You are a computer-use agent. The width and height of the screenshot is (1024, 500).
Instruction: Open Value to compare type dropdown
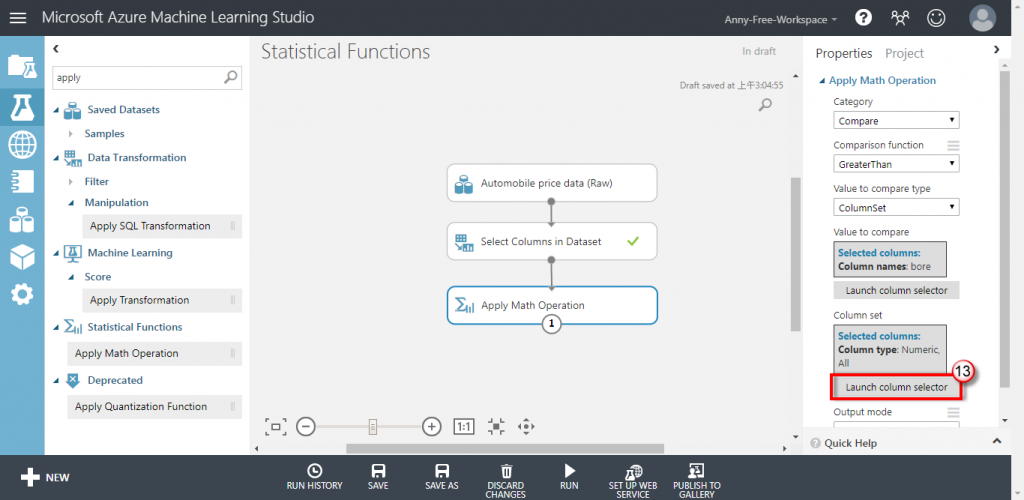[896, 208]
